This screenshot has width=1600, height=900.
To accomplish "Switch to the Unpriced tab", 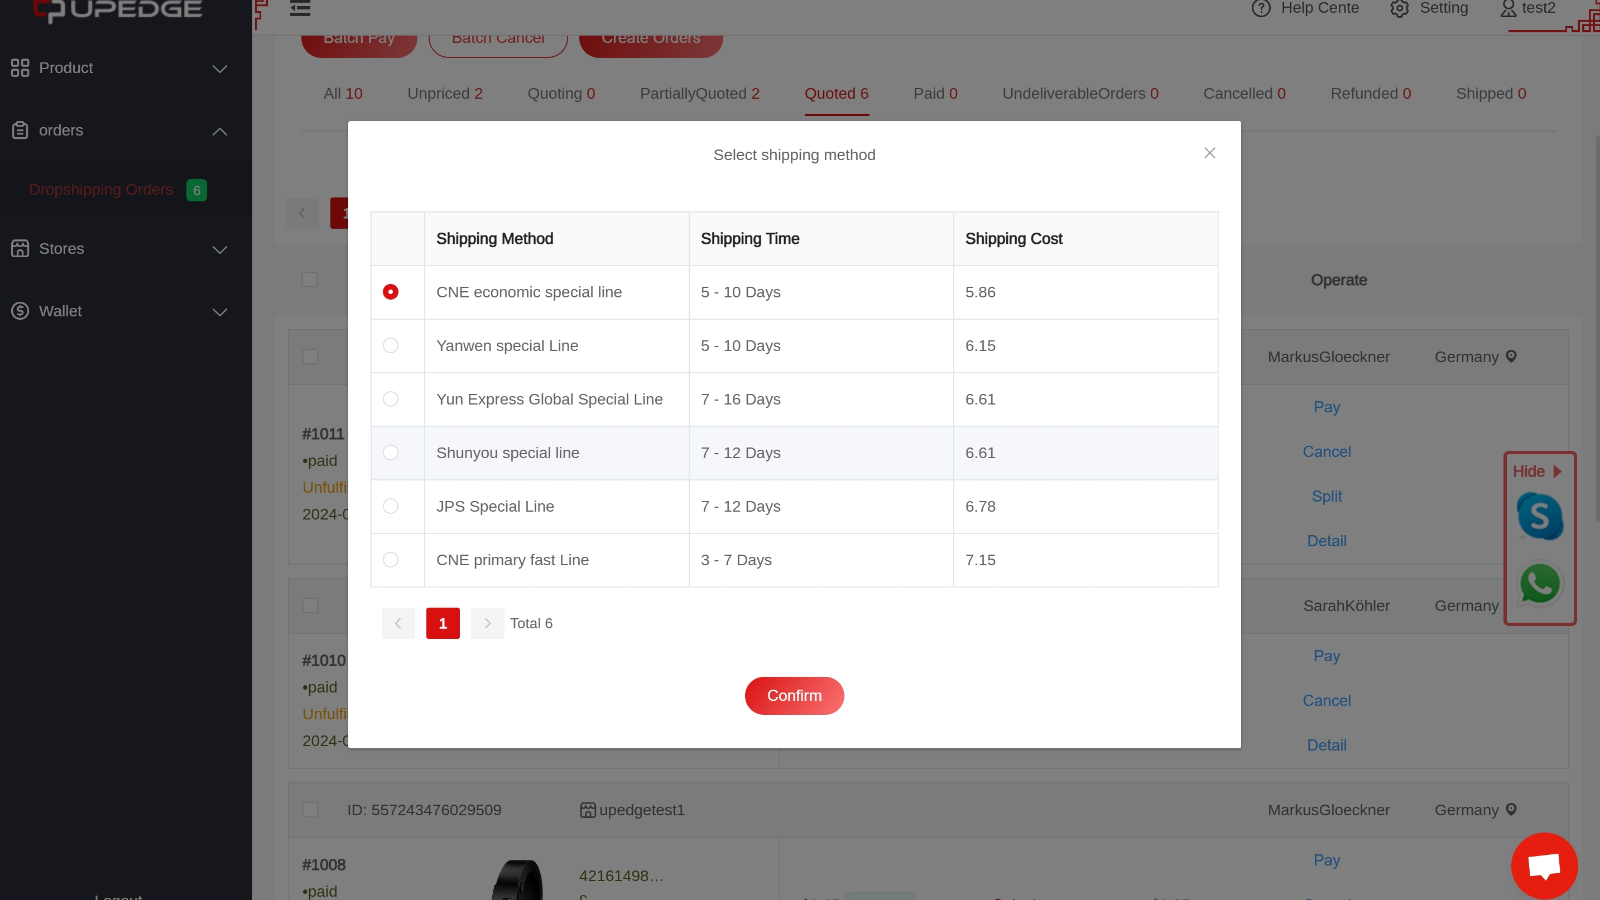I will (x=445, y=93).
